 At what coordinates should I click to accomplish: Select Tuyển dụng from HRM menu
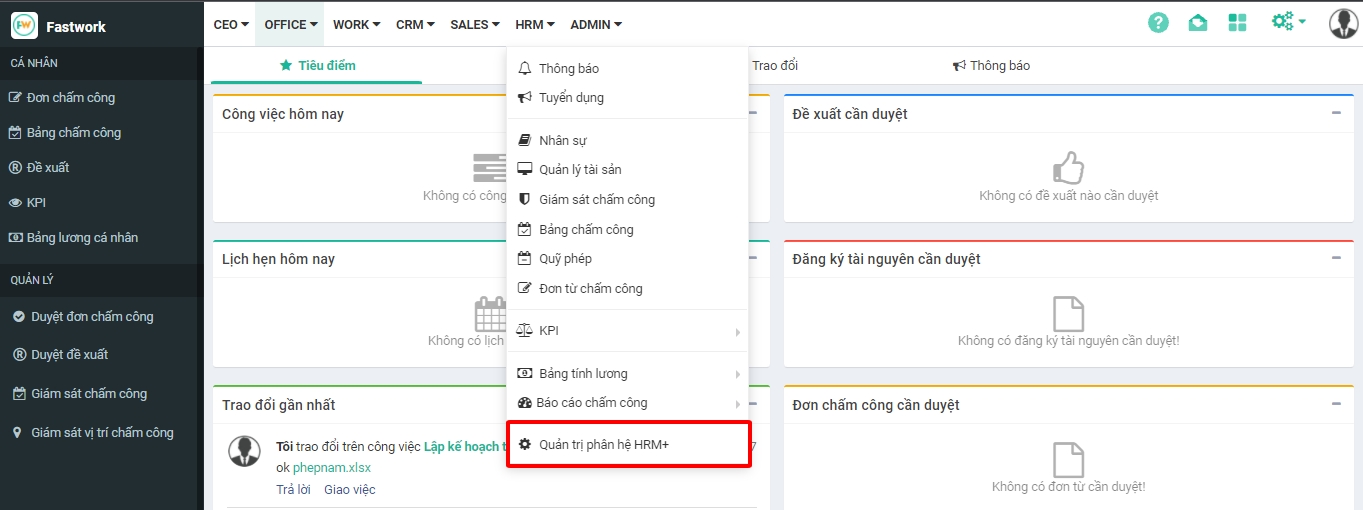571,98
